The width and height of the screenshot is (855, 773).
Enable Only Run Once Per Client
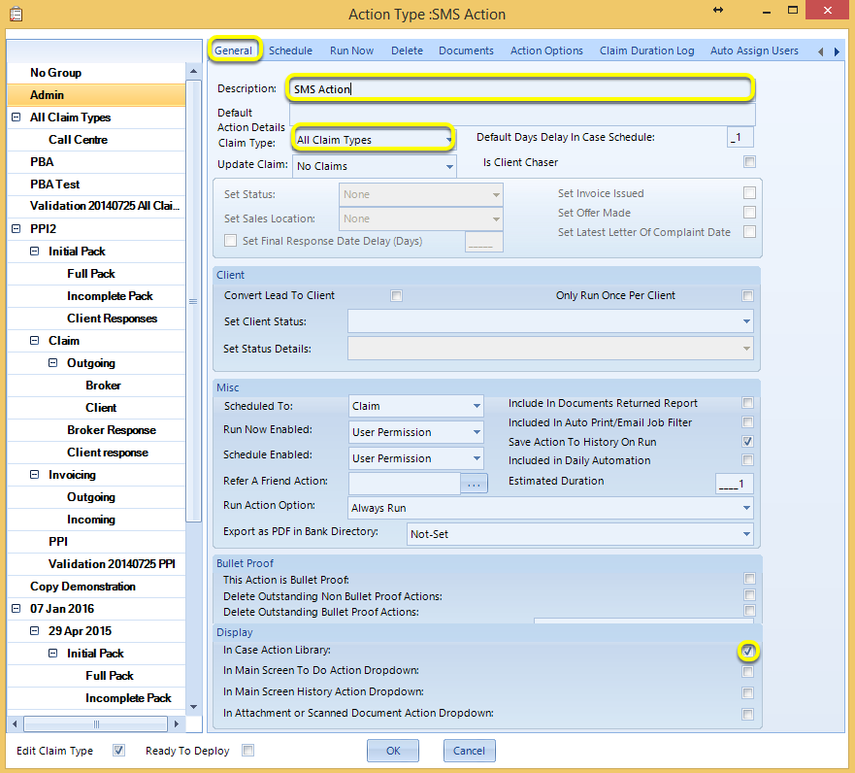coord(748,295)
